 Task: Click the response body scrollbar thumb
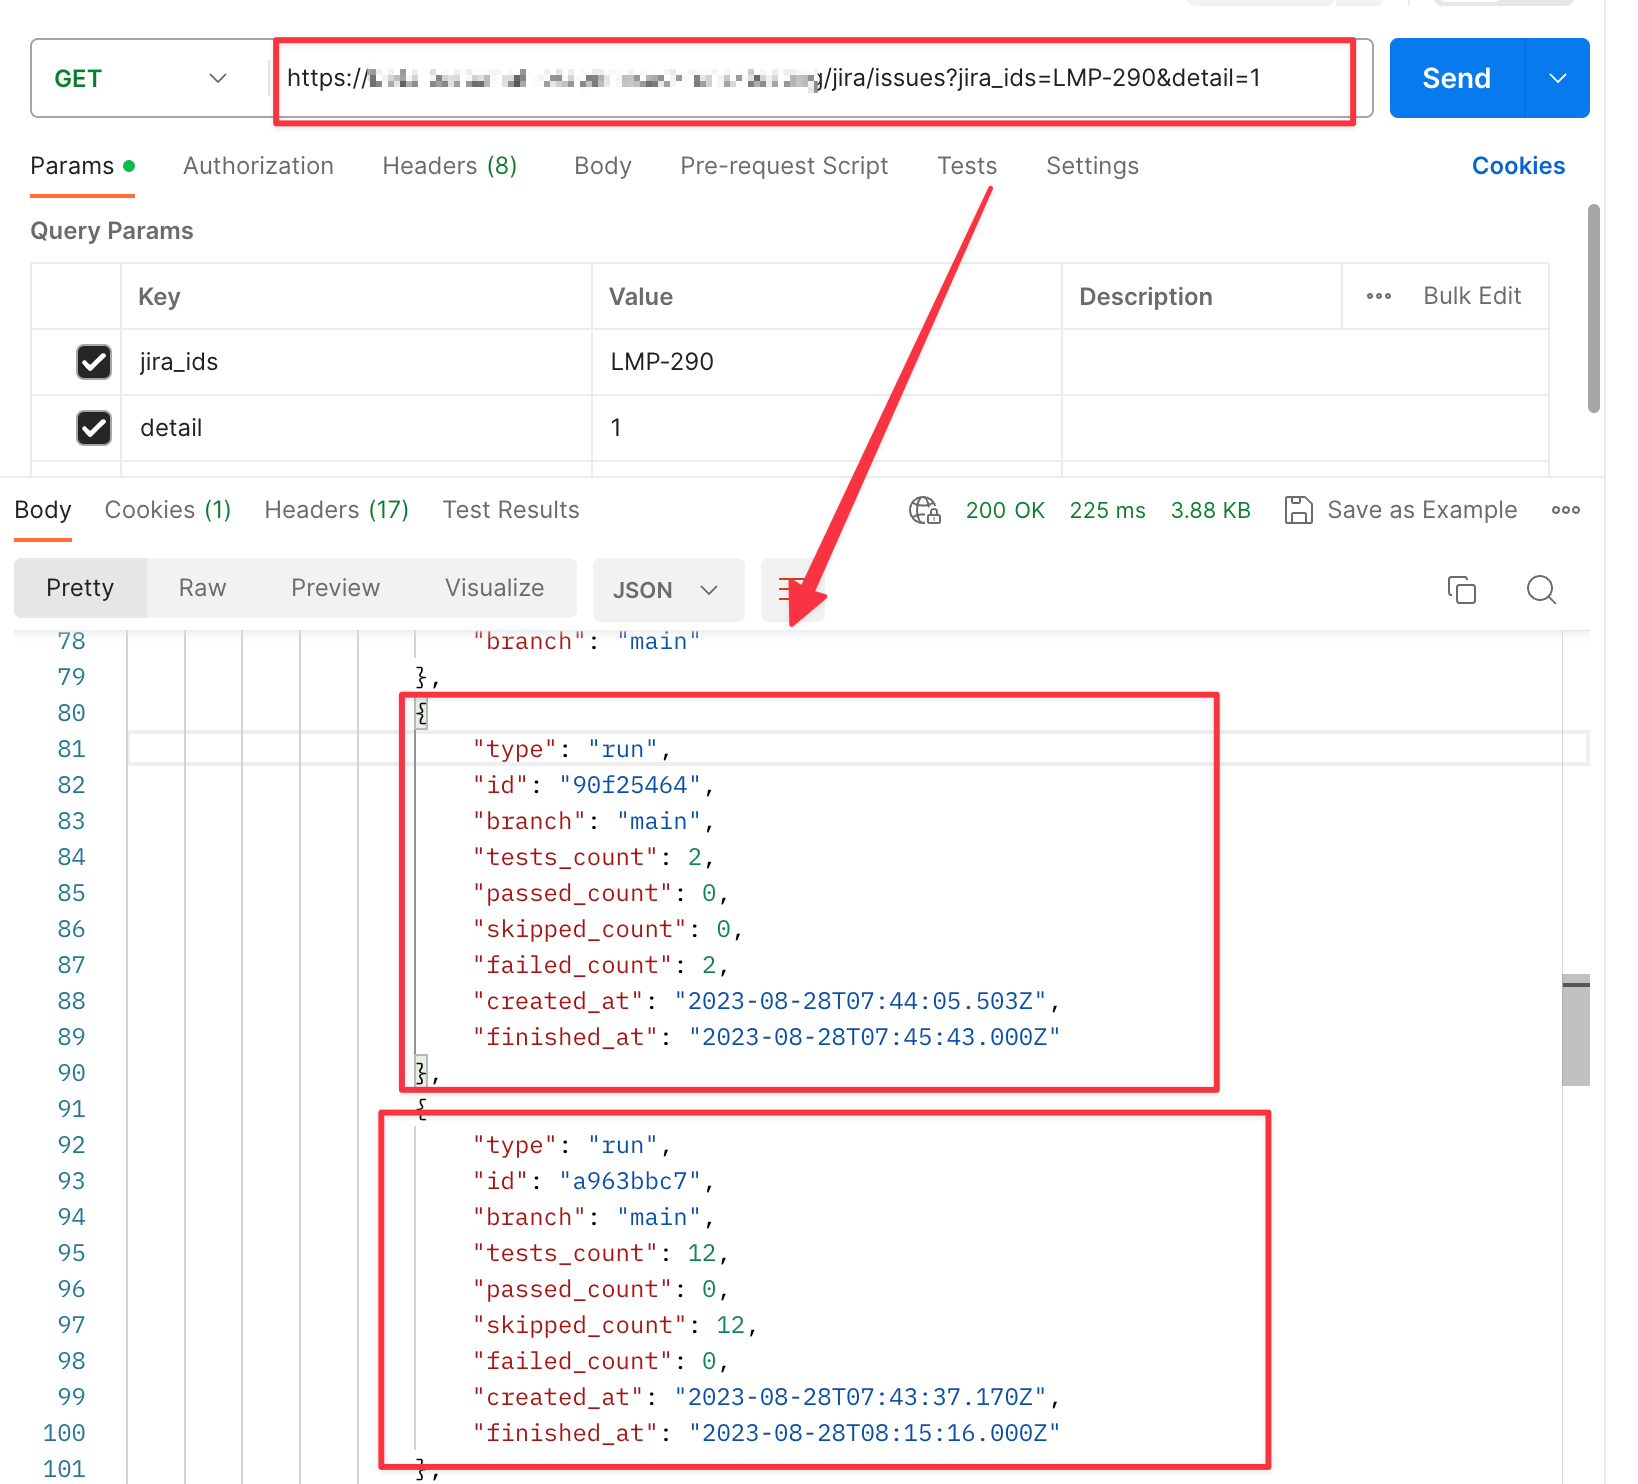tap(1576, 1030)
